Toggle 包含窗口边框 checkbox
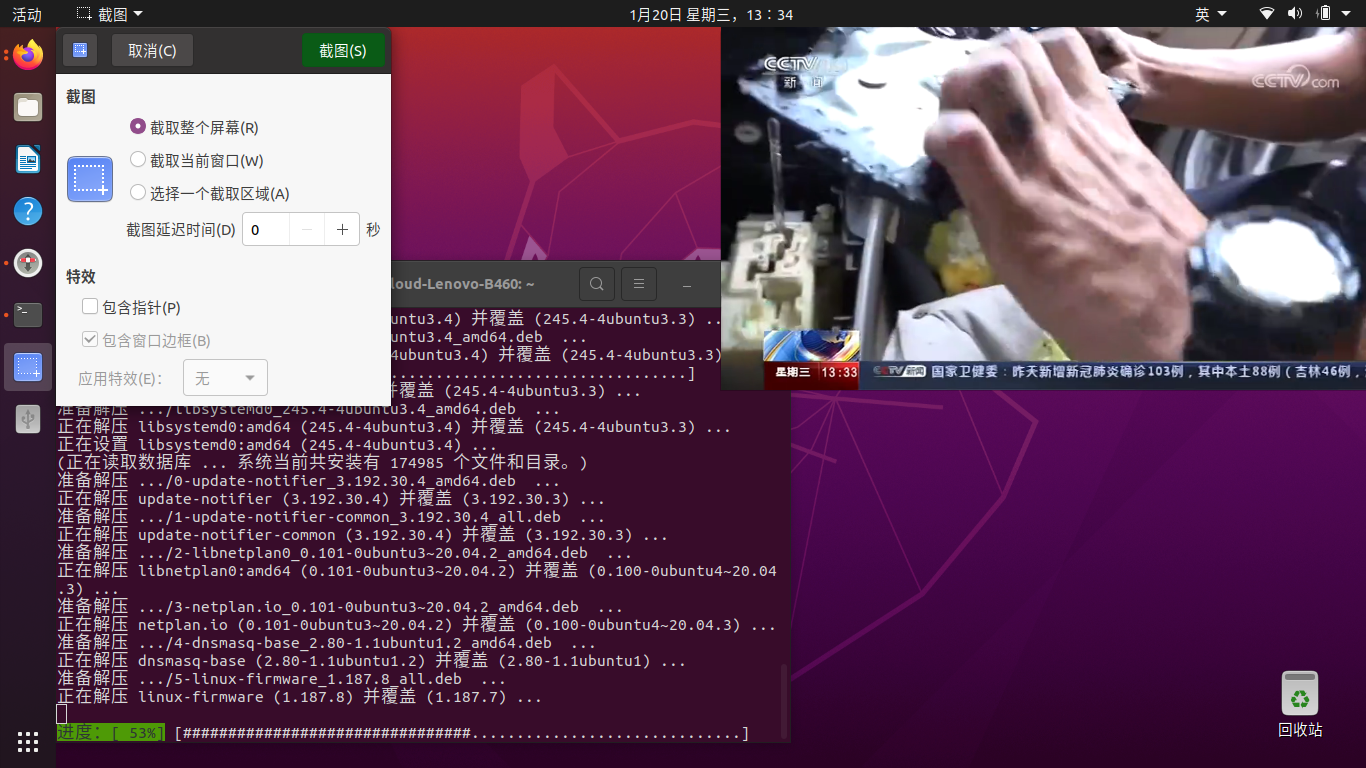Image resolution: width=1366 pixels, height=768 pixels. (146, 340)
